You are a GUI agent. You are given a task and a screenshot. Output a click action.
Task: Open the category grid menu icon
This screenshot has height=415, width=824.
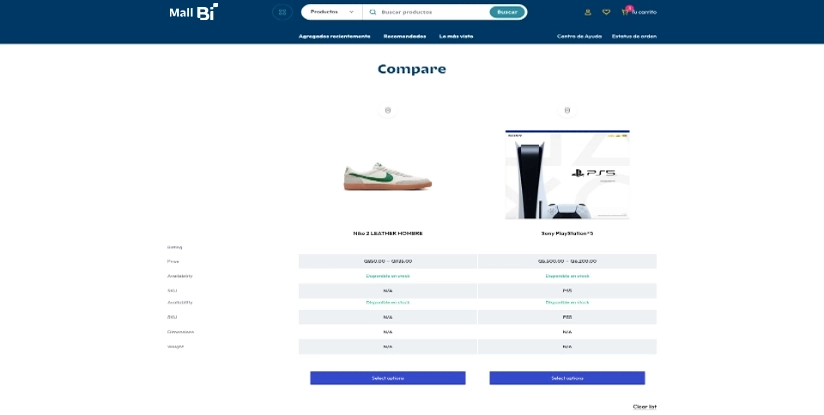click(282, 12)
